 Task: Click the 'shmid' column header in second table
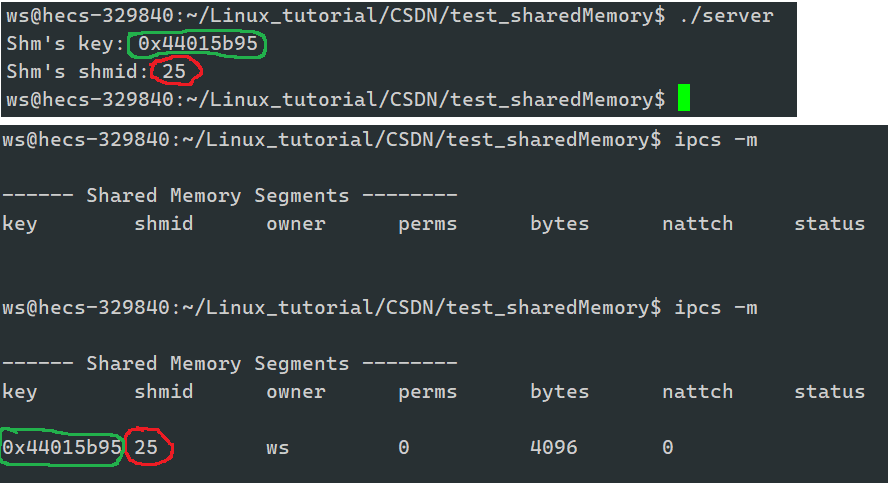coord(164,392)
